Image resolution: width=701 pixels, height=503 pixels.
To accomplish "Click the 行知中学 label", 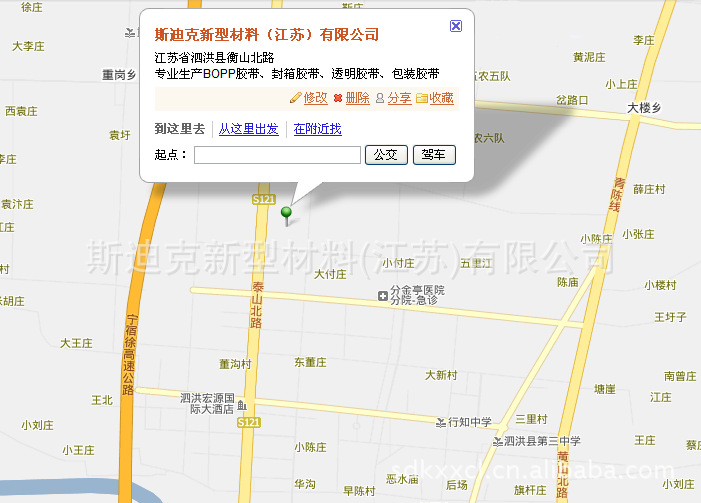I will [x=469, y=422].
